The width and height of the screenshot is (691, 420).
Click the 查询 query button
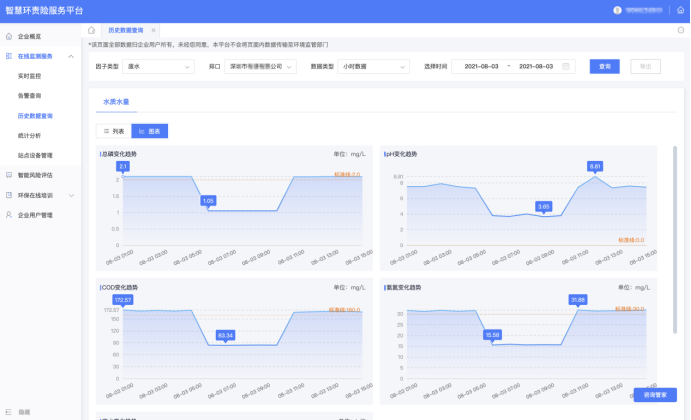[x=605, y=67]
